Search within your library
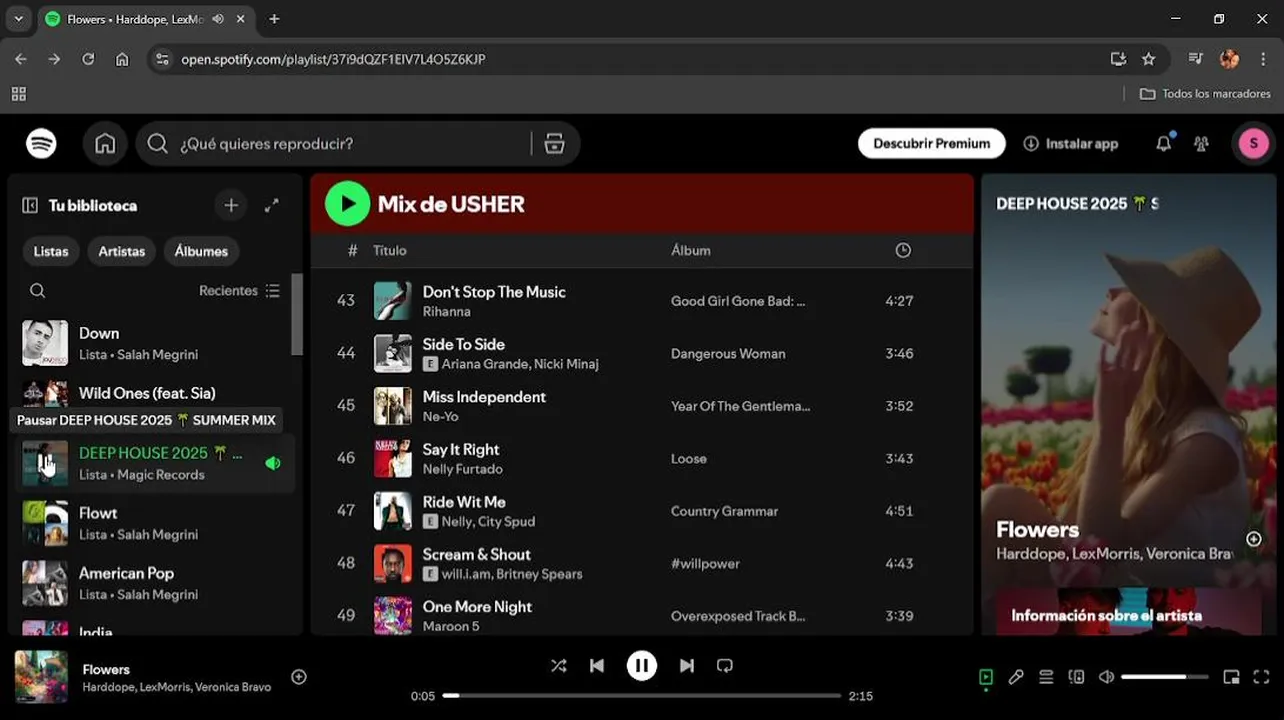Screen dimensions: 1284x720 click(38, 291)
